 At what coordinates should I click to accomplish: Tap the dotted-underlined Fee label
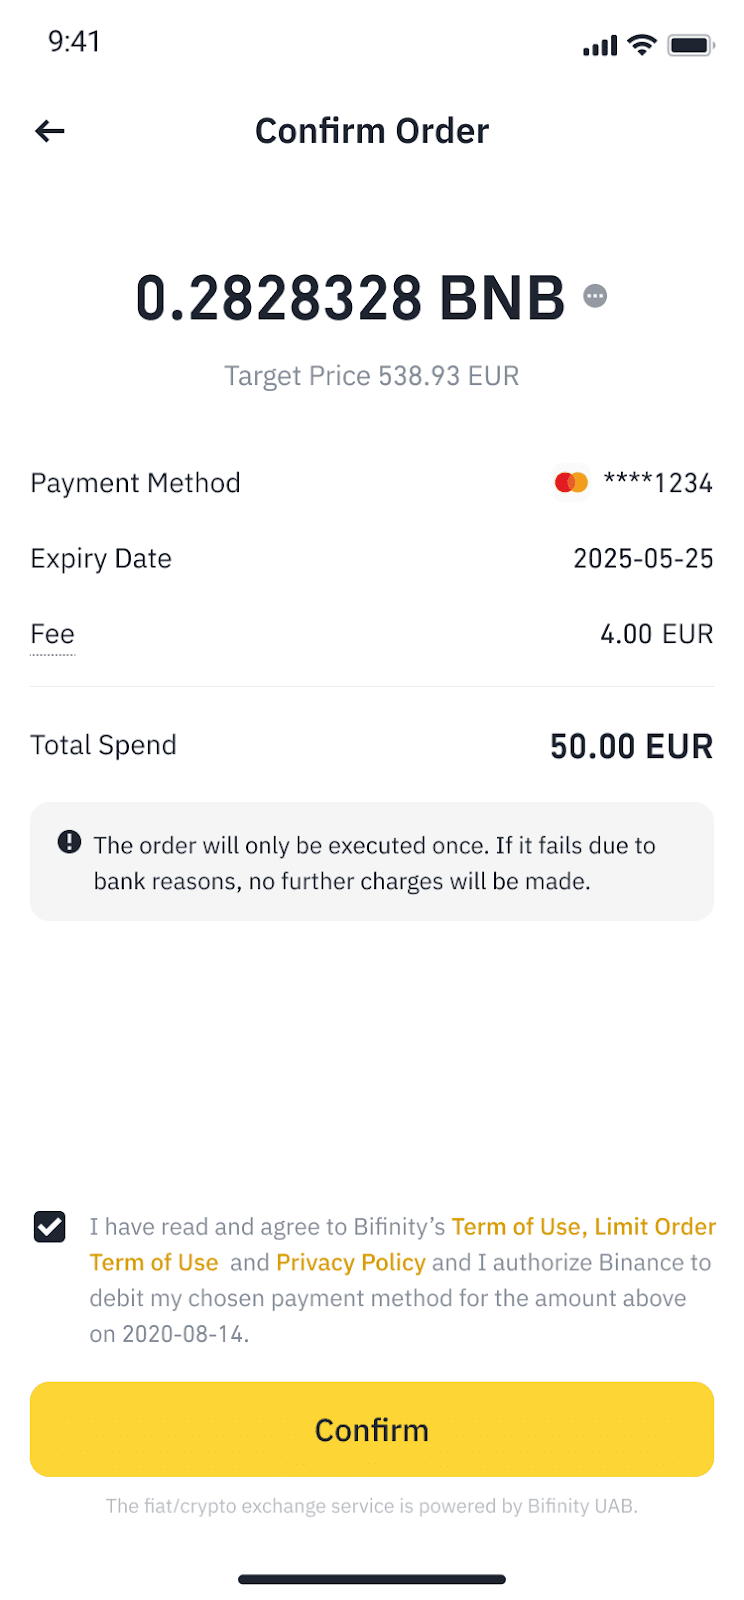(x=53, y=635)
